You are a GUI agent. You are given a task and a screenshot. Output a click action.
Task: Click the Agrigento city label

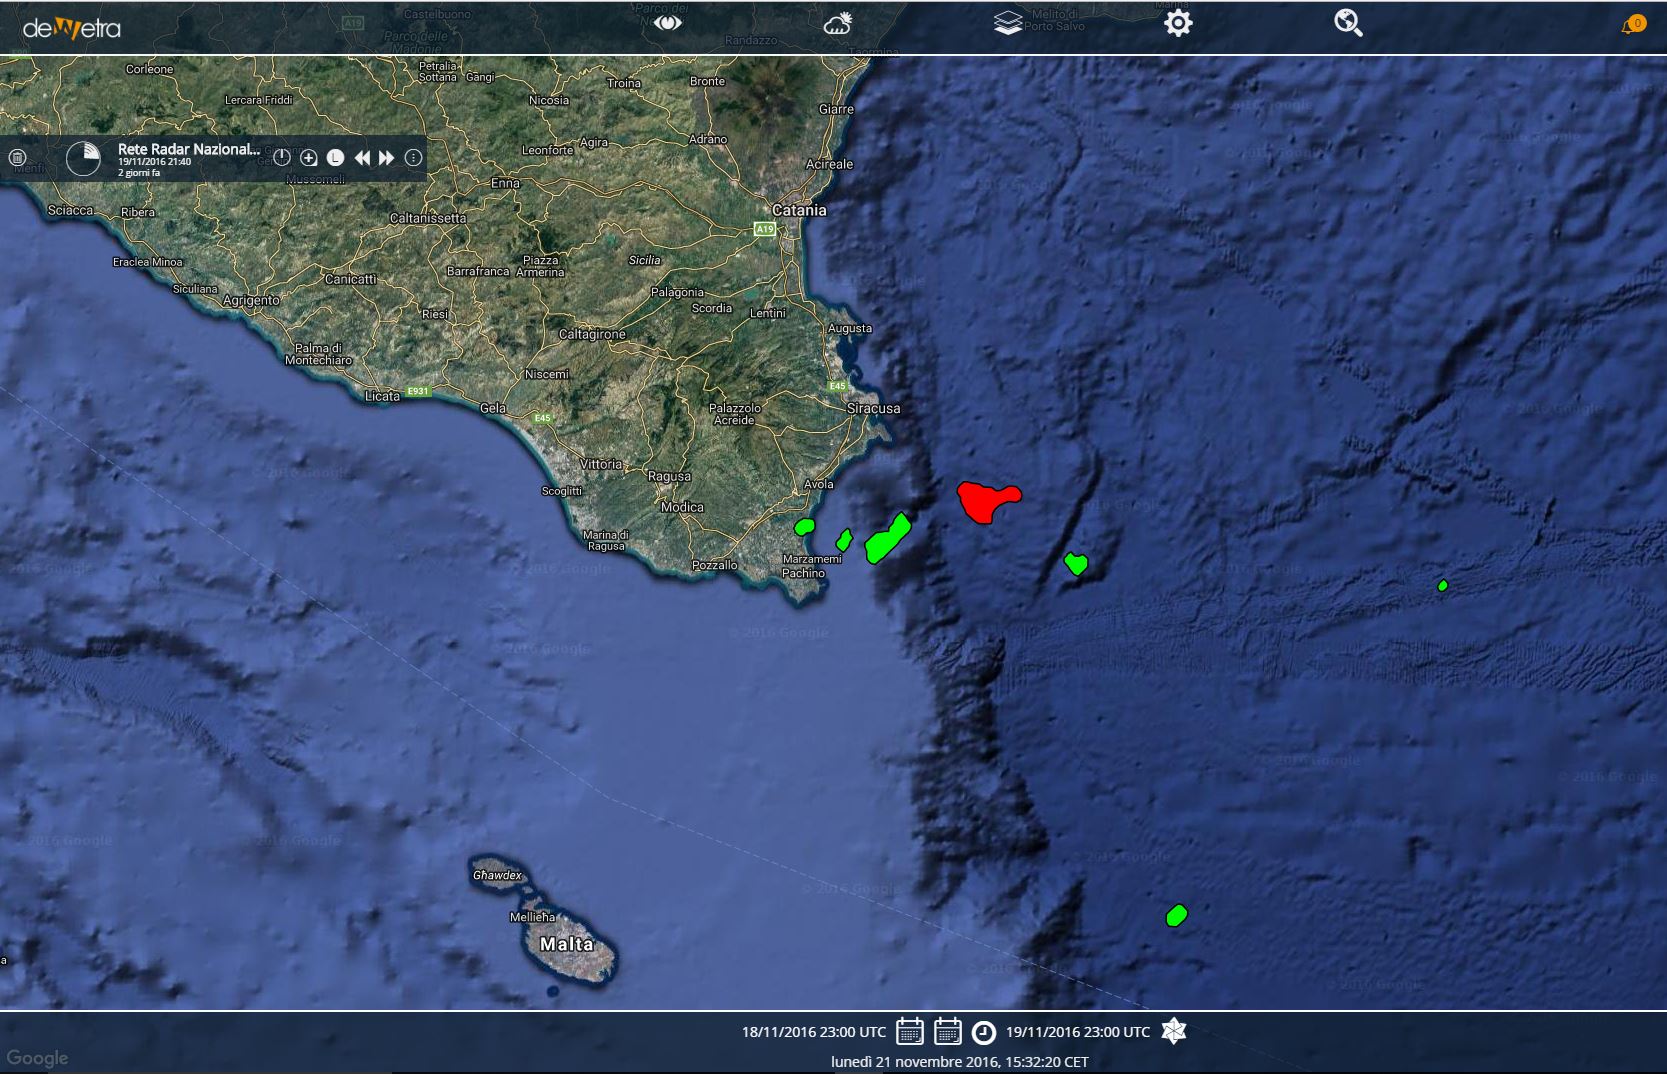pyautogui.click(x=251, y=300)
